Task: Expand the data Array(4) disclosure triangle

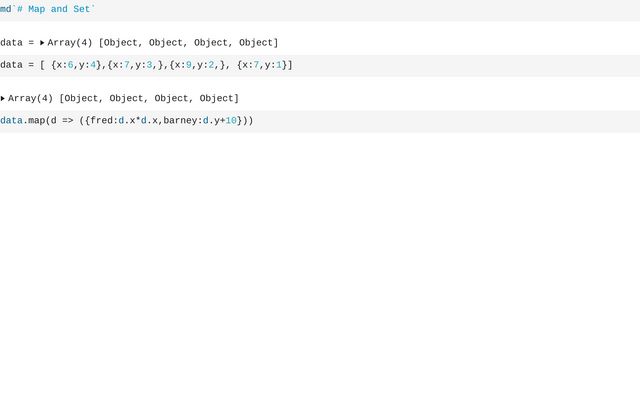Action: [42, 42]
